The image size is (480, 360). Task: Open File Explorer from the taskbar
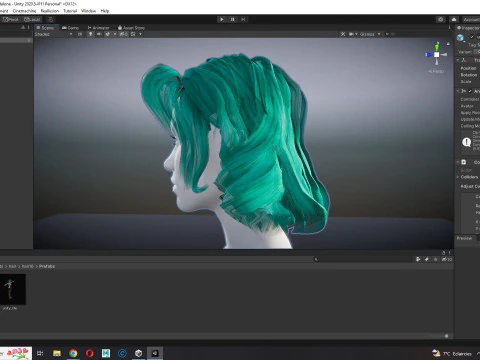[57, 353]
